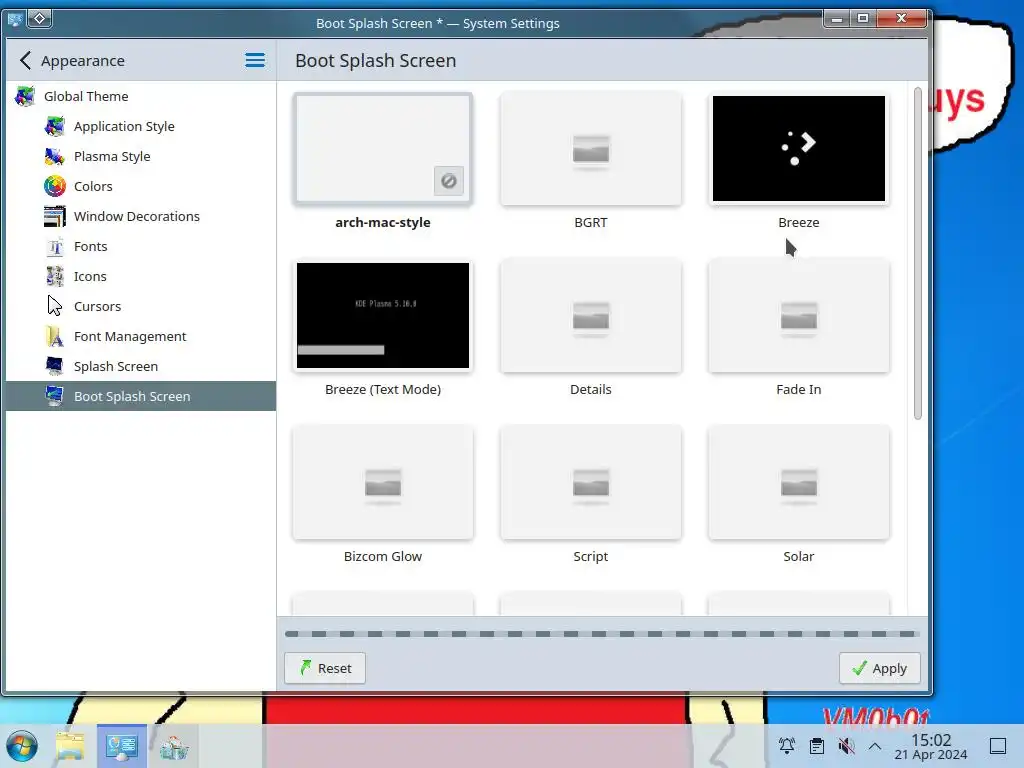Screen dimensions: 1024x768
Task: Select the arch-mac-style theme thumbnail
Action: tap(383, 148)
